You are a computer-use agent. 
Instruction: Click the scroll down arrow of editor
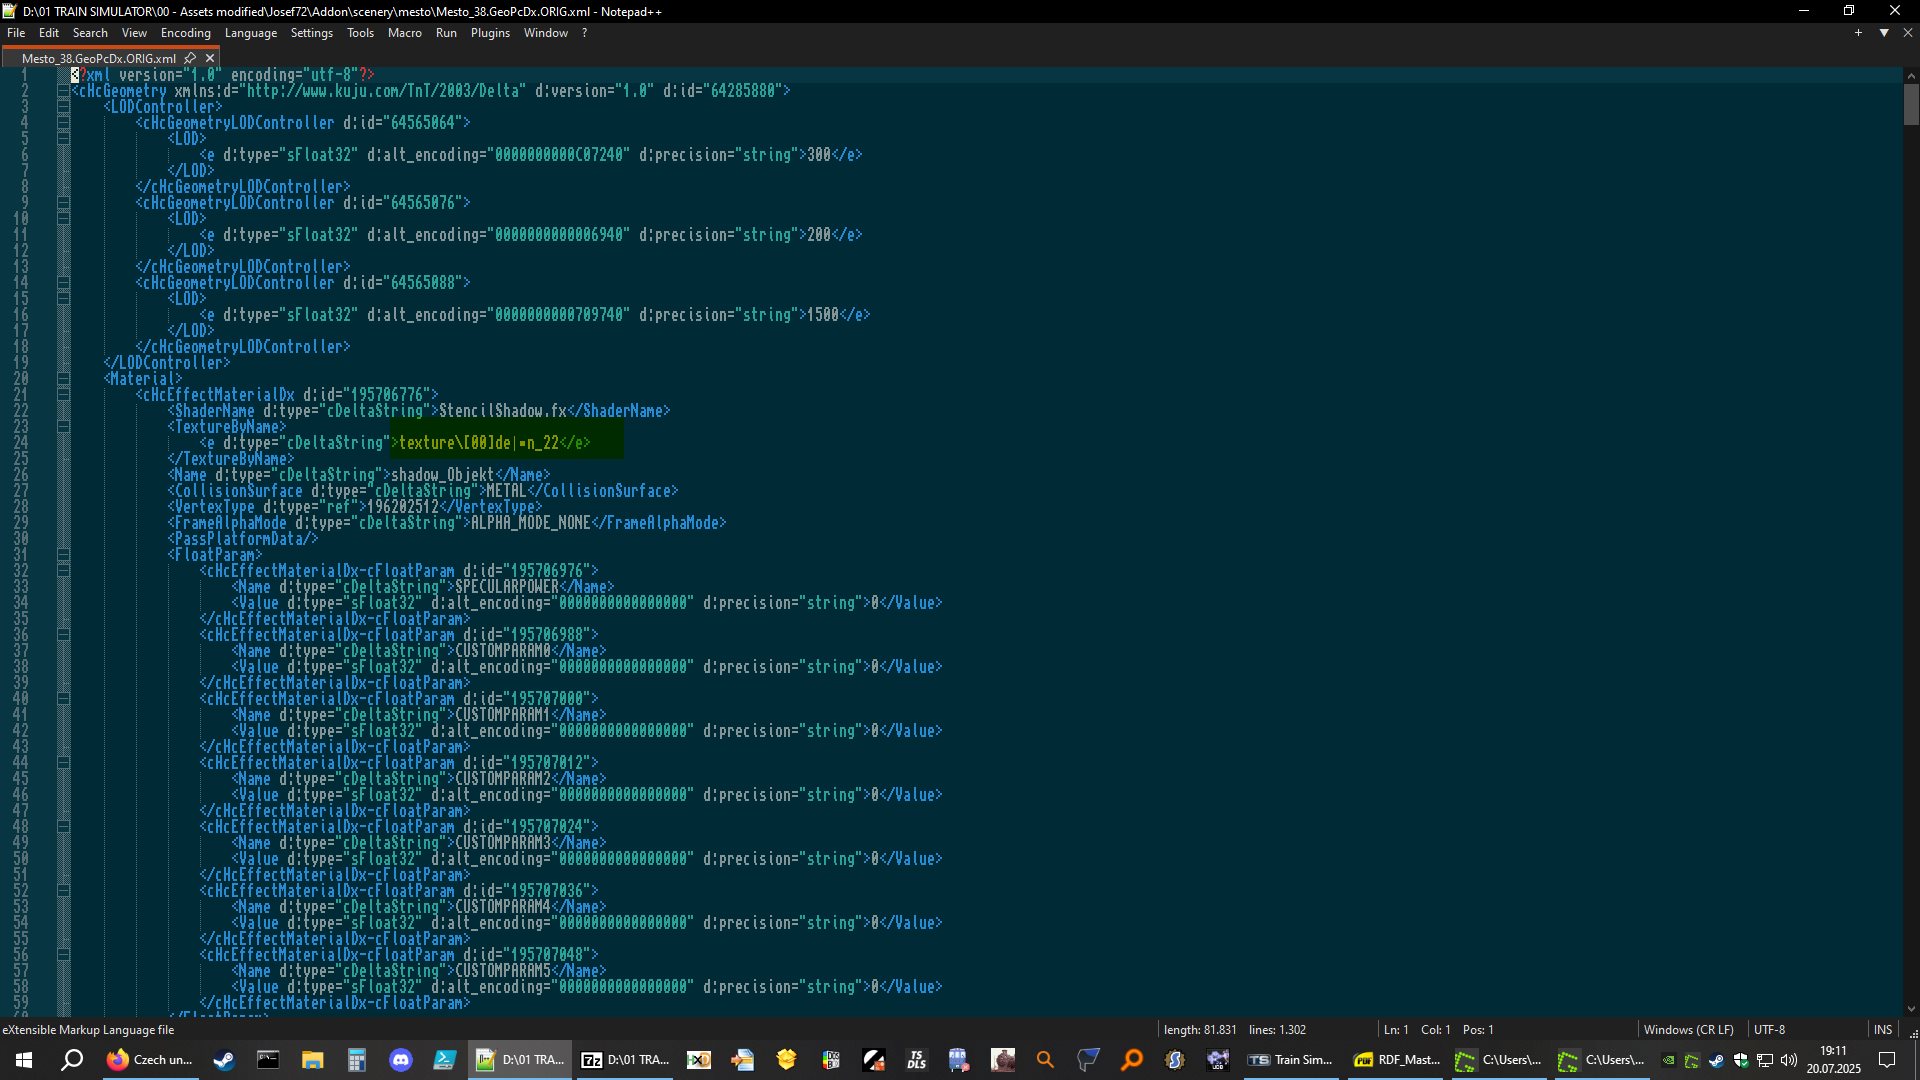pos(1911,1009)
